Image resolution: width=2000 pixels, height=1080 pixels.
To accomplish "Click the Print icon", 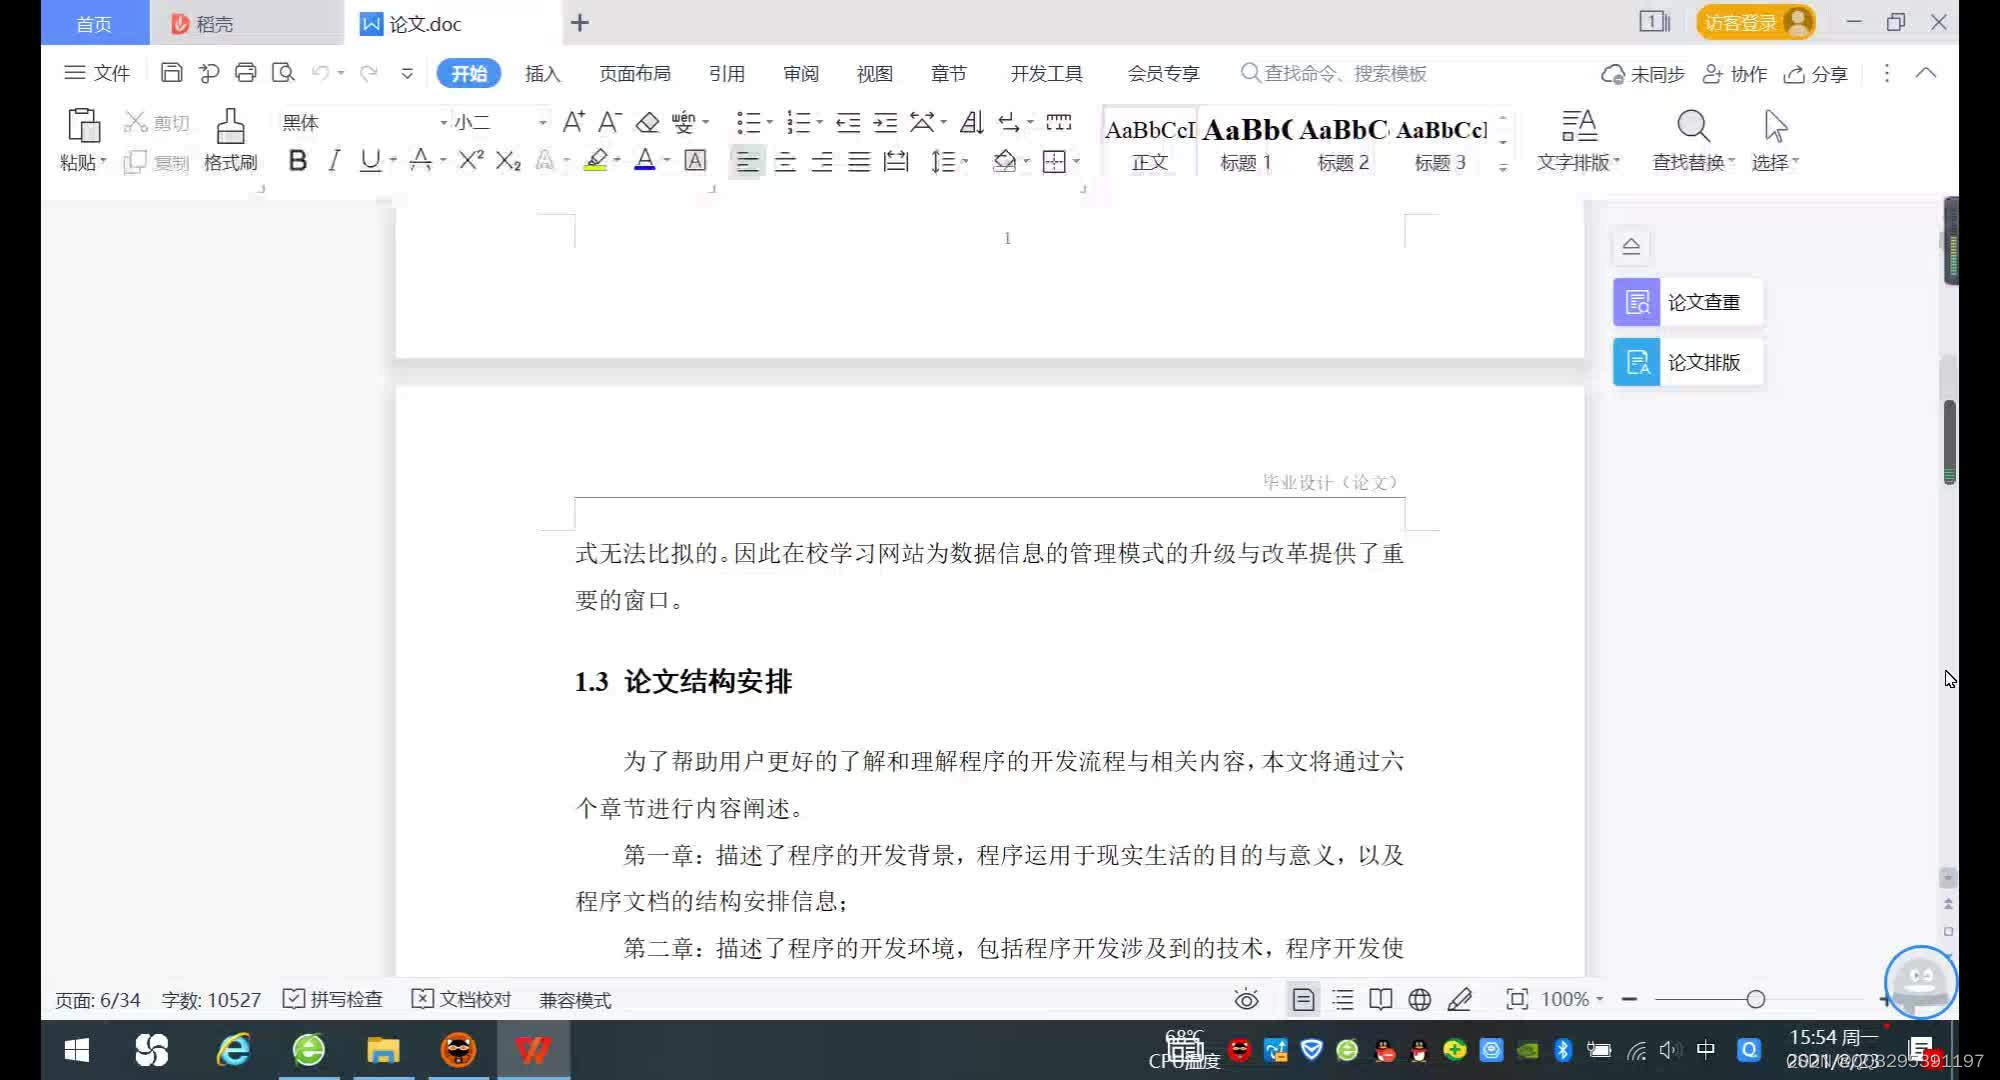I will [245, 73].
